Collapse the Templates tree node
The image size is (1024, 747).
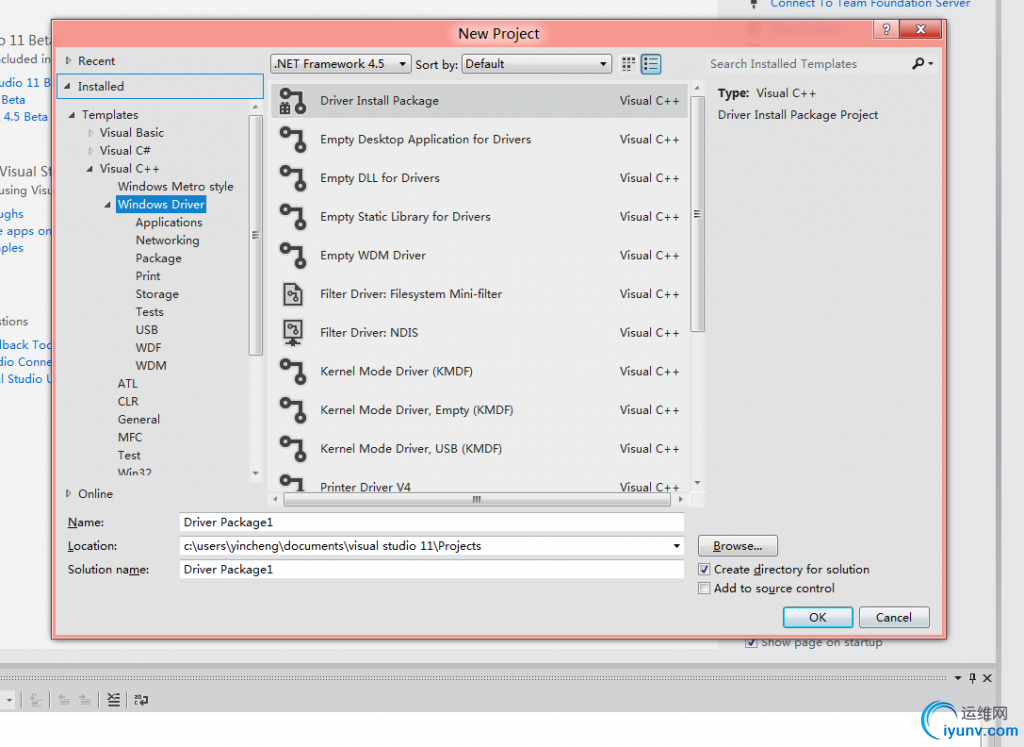pos(72,115)
